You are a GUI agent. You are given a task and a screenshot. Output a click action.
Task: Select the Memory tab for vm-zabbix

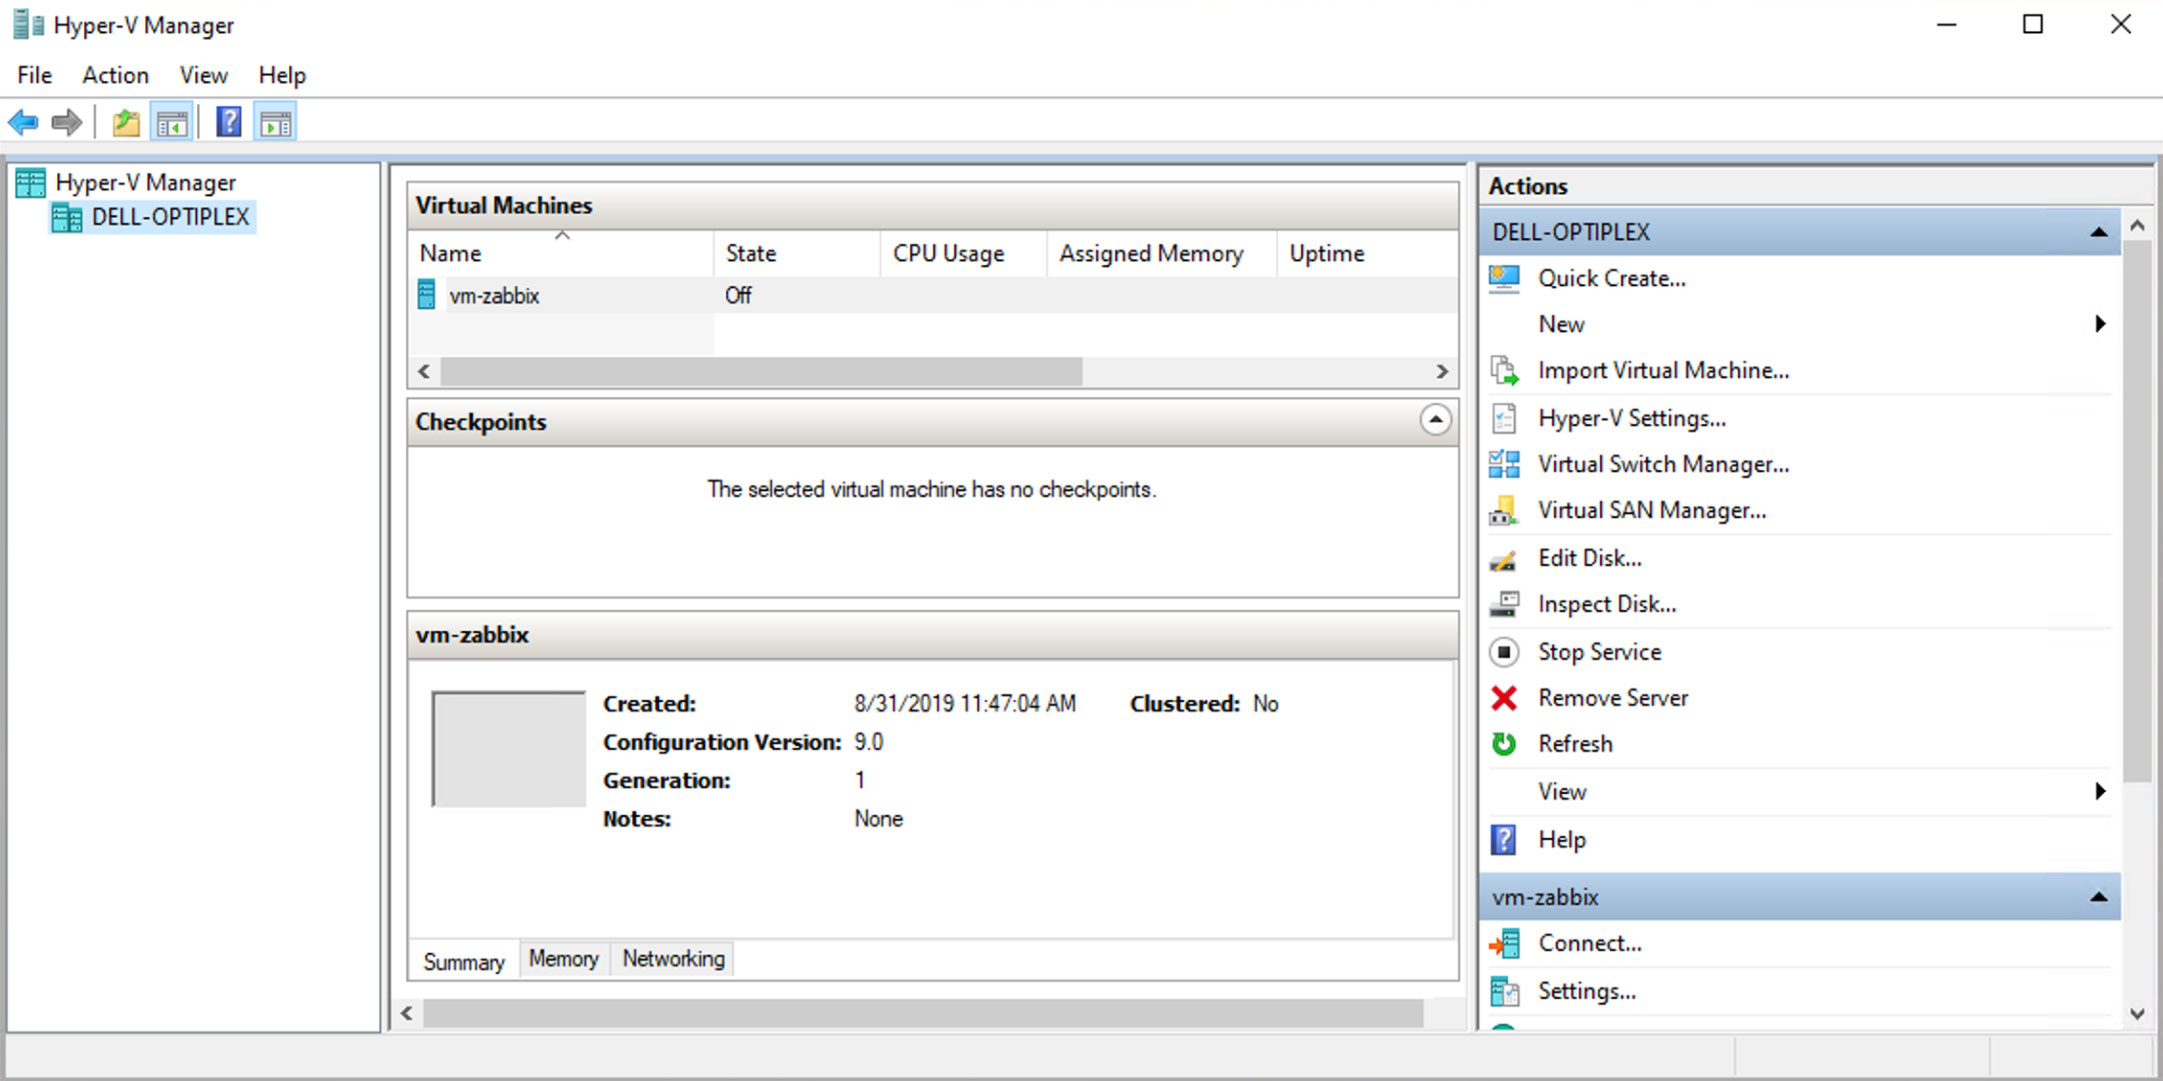561,958
